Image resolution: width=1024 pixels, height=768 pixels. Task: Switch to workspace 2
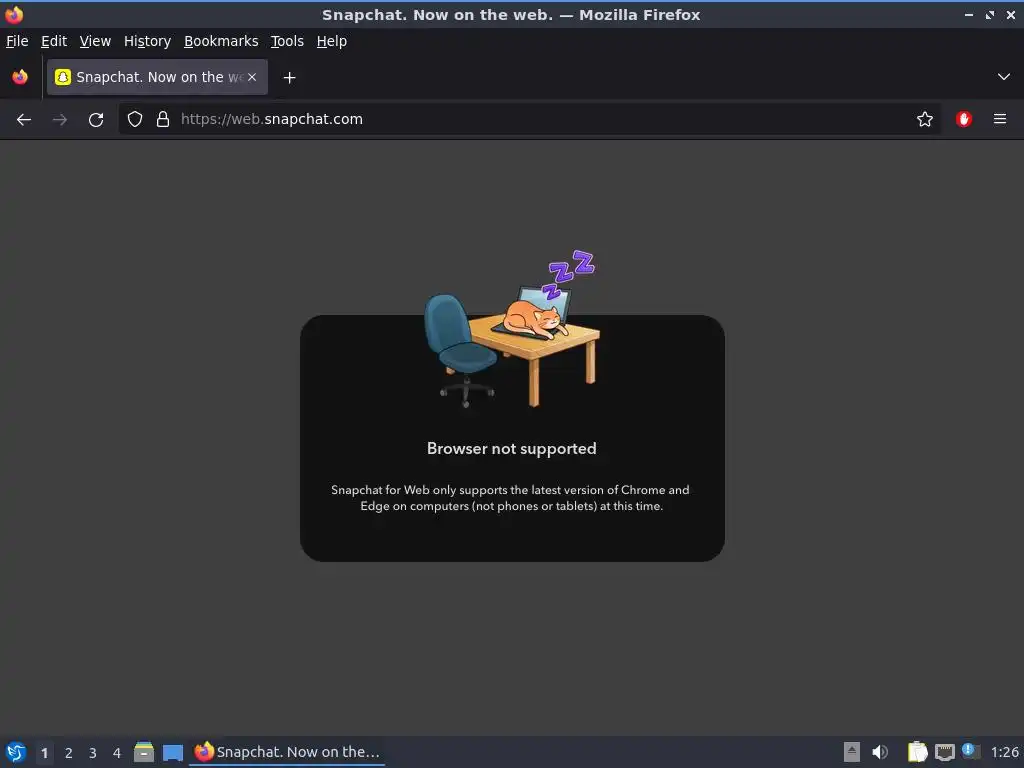coord(69,753)
